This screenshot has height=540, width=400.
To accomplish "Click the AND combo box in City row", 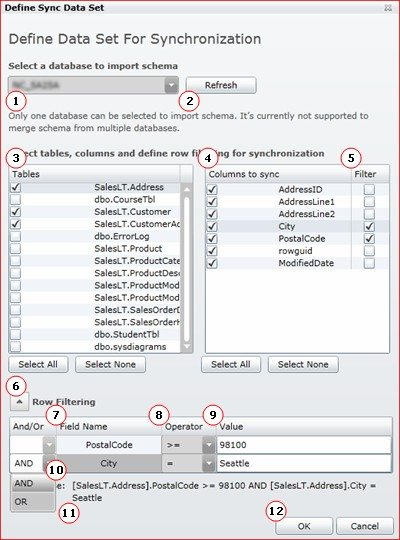I will click(32, 464).
